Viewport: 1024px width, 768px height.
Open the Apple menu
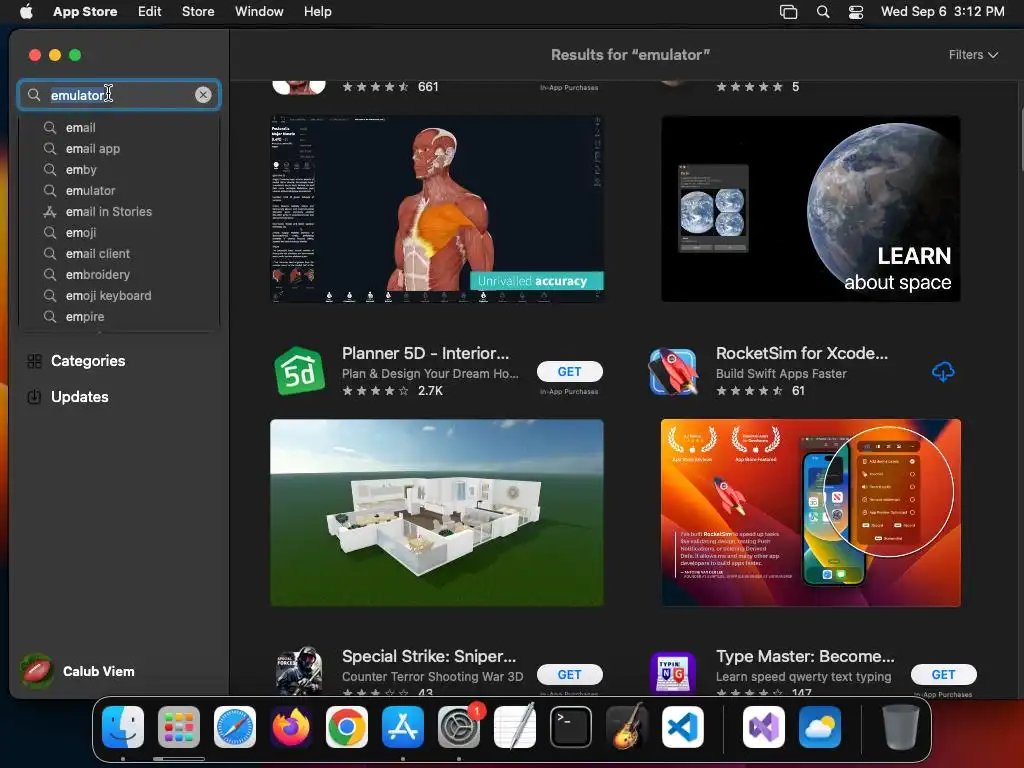coord(26,11)
